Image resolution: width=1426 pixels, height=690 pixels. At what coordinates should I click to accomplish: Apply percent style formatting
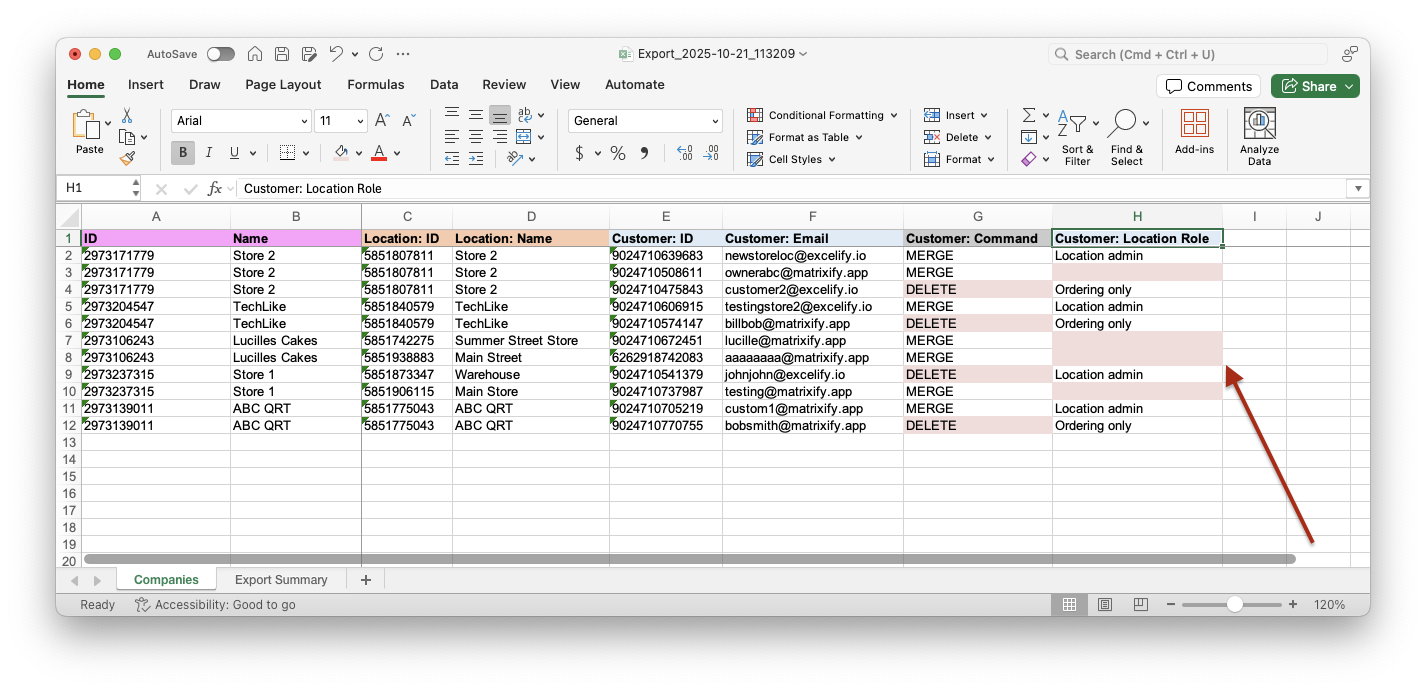click(618, 153)
